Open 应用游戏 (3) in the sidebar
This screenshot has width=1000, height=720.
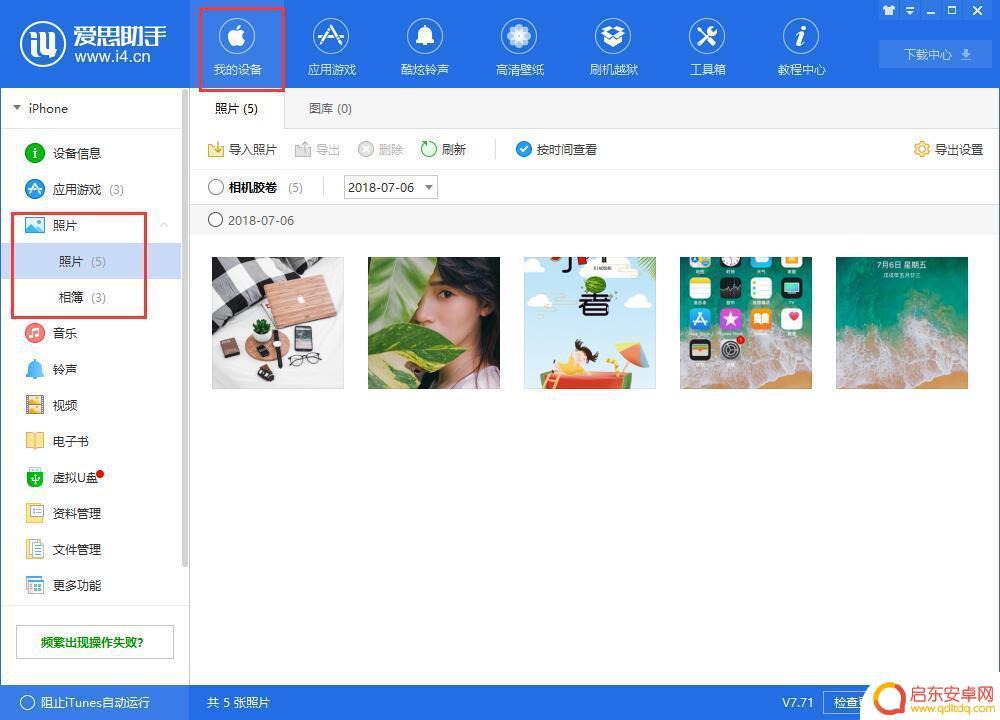pyautogui.click(x=74, y=189)
